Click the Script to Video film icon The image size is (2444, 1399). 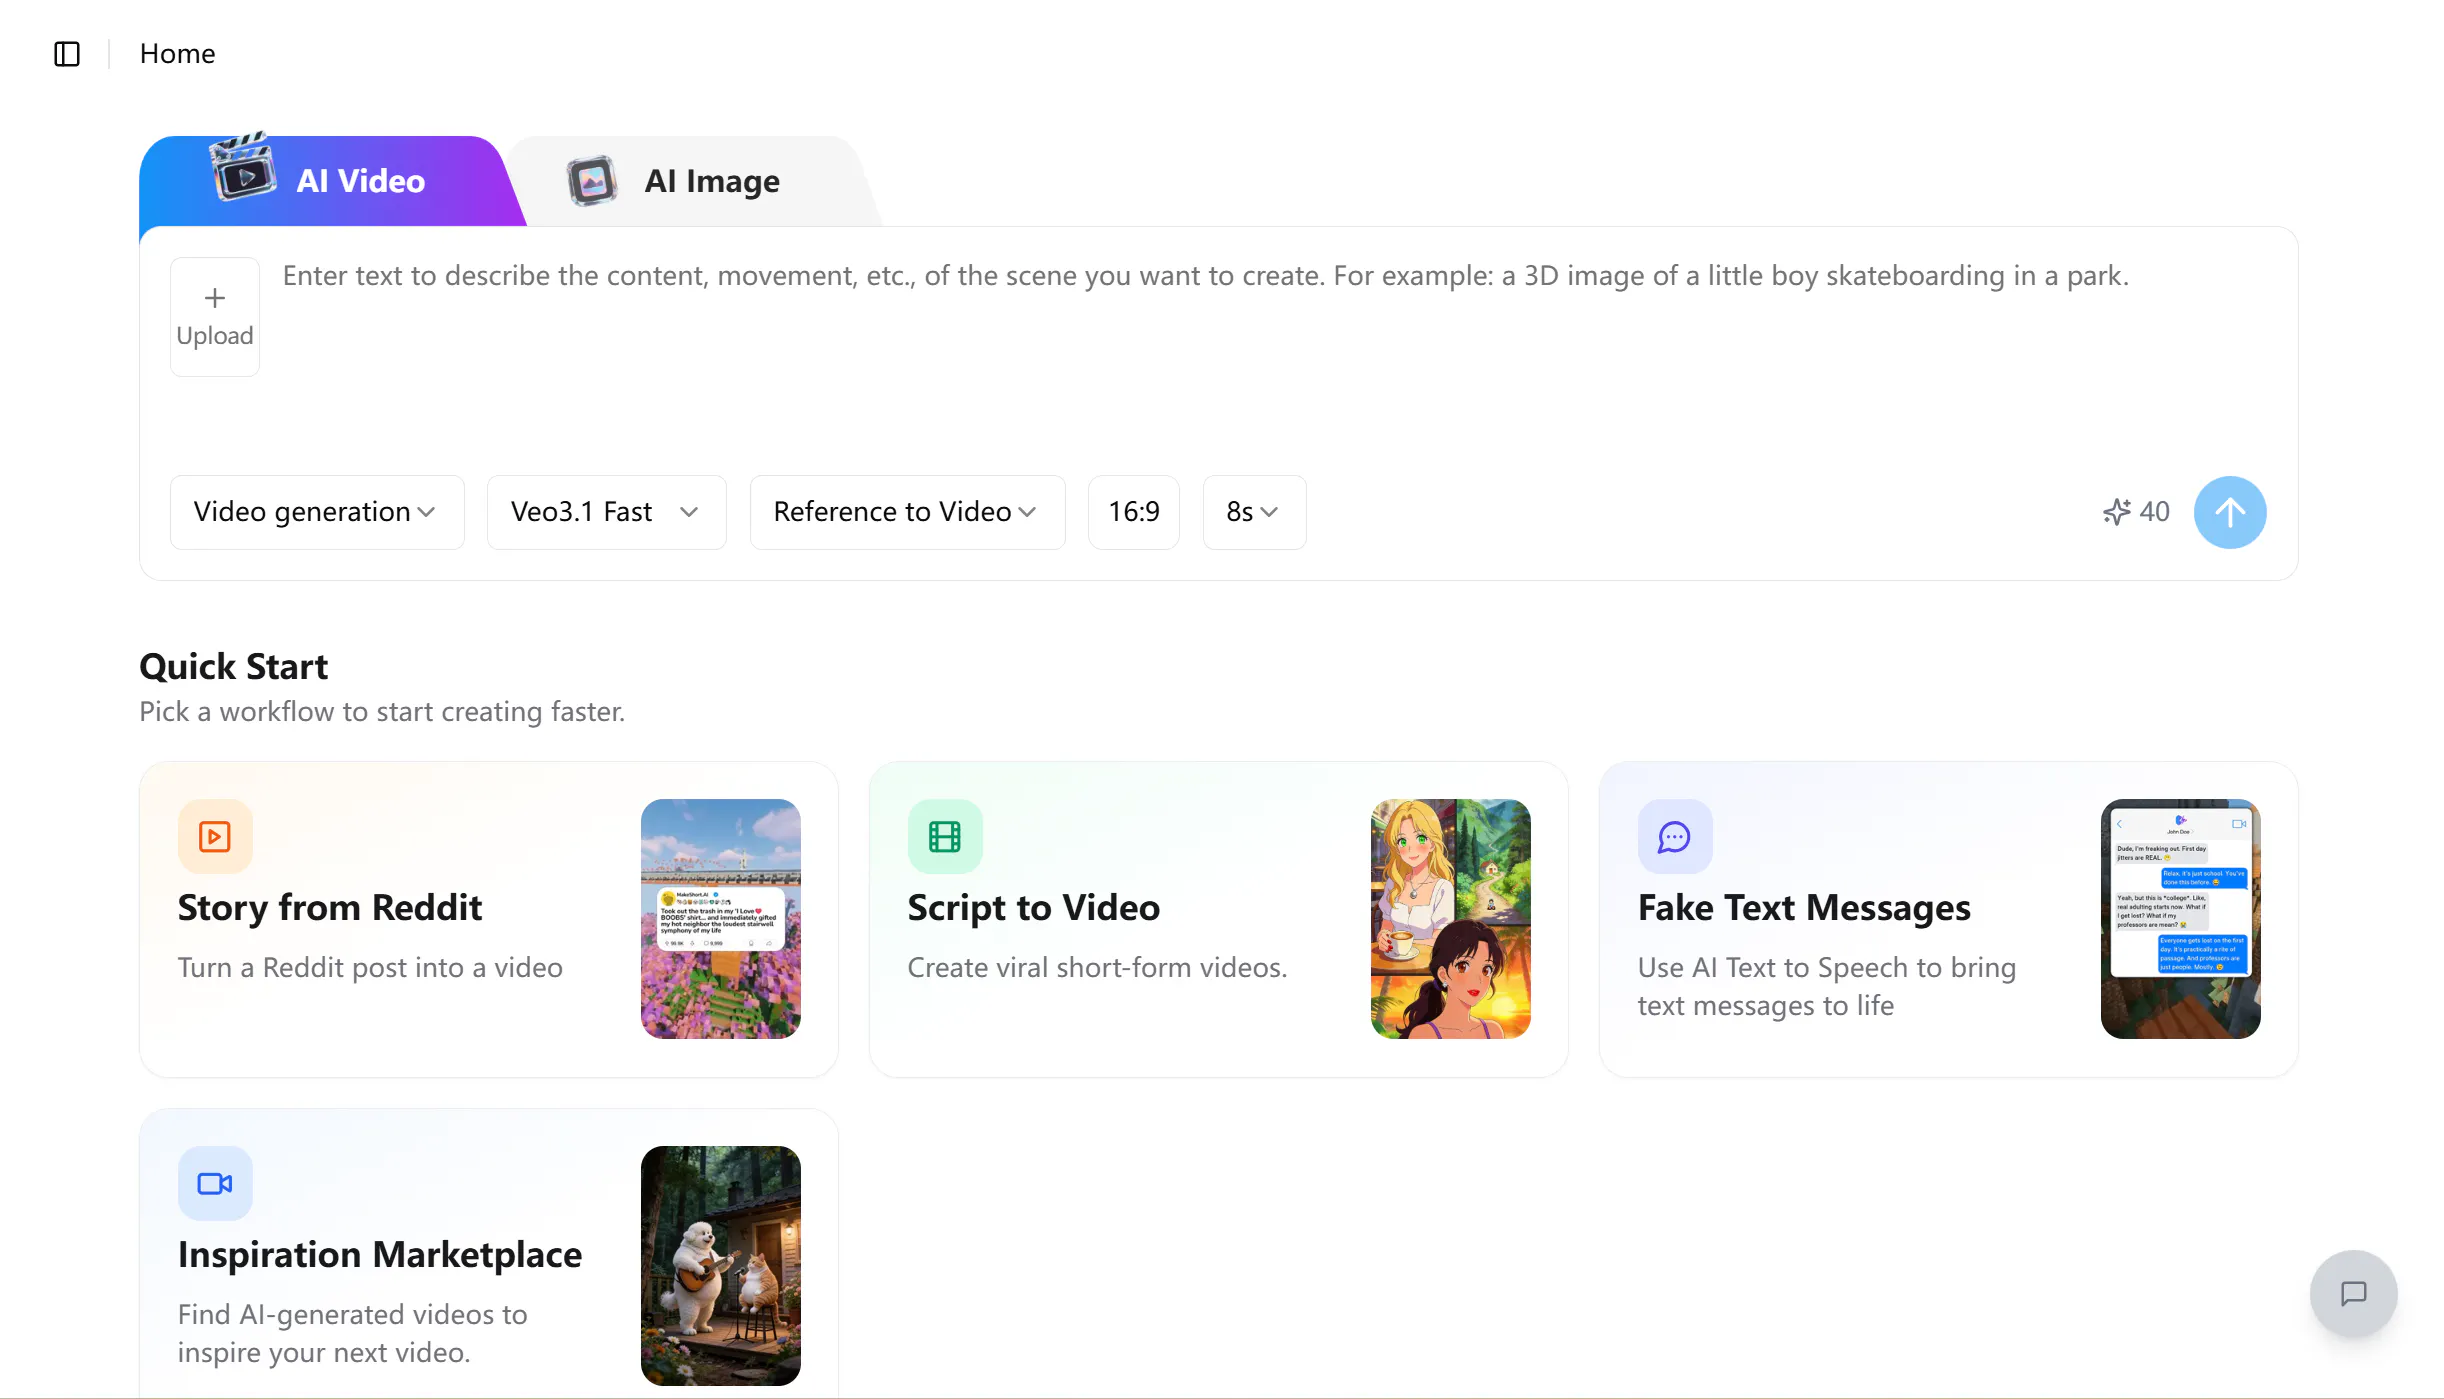945,836
